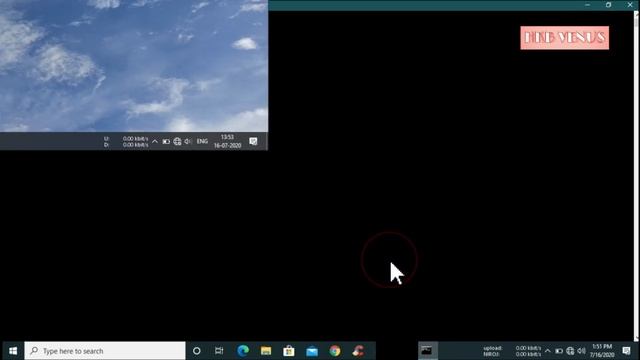Viewport: 640px width, 360px height.
Task: Open the Windows Start menu
Action: coord(13,351)
